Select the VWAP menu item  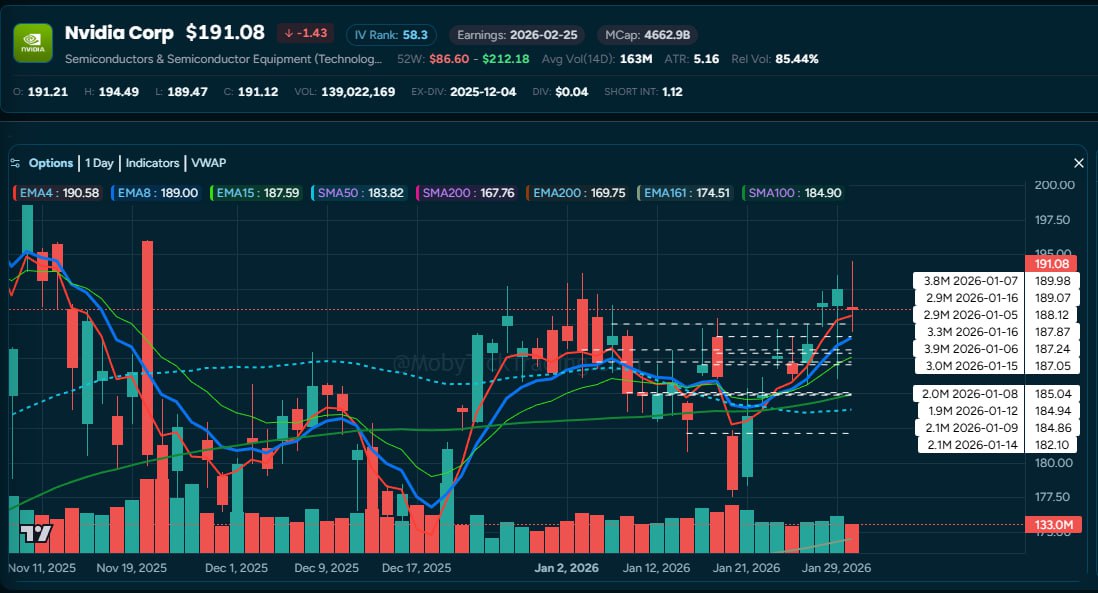pos(211,162)
